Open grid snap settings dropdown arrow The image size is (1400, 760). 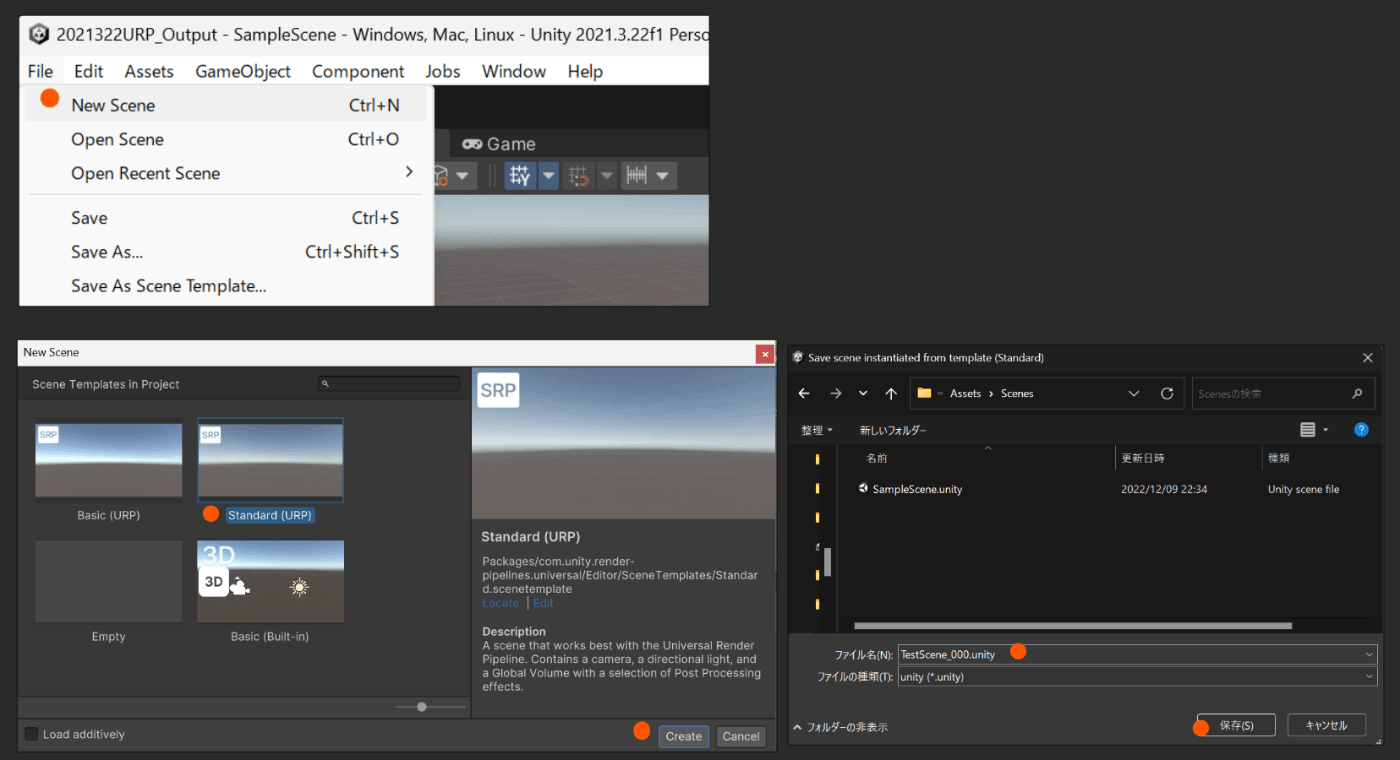(607, 176)
